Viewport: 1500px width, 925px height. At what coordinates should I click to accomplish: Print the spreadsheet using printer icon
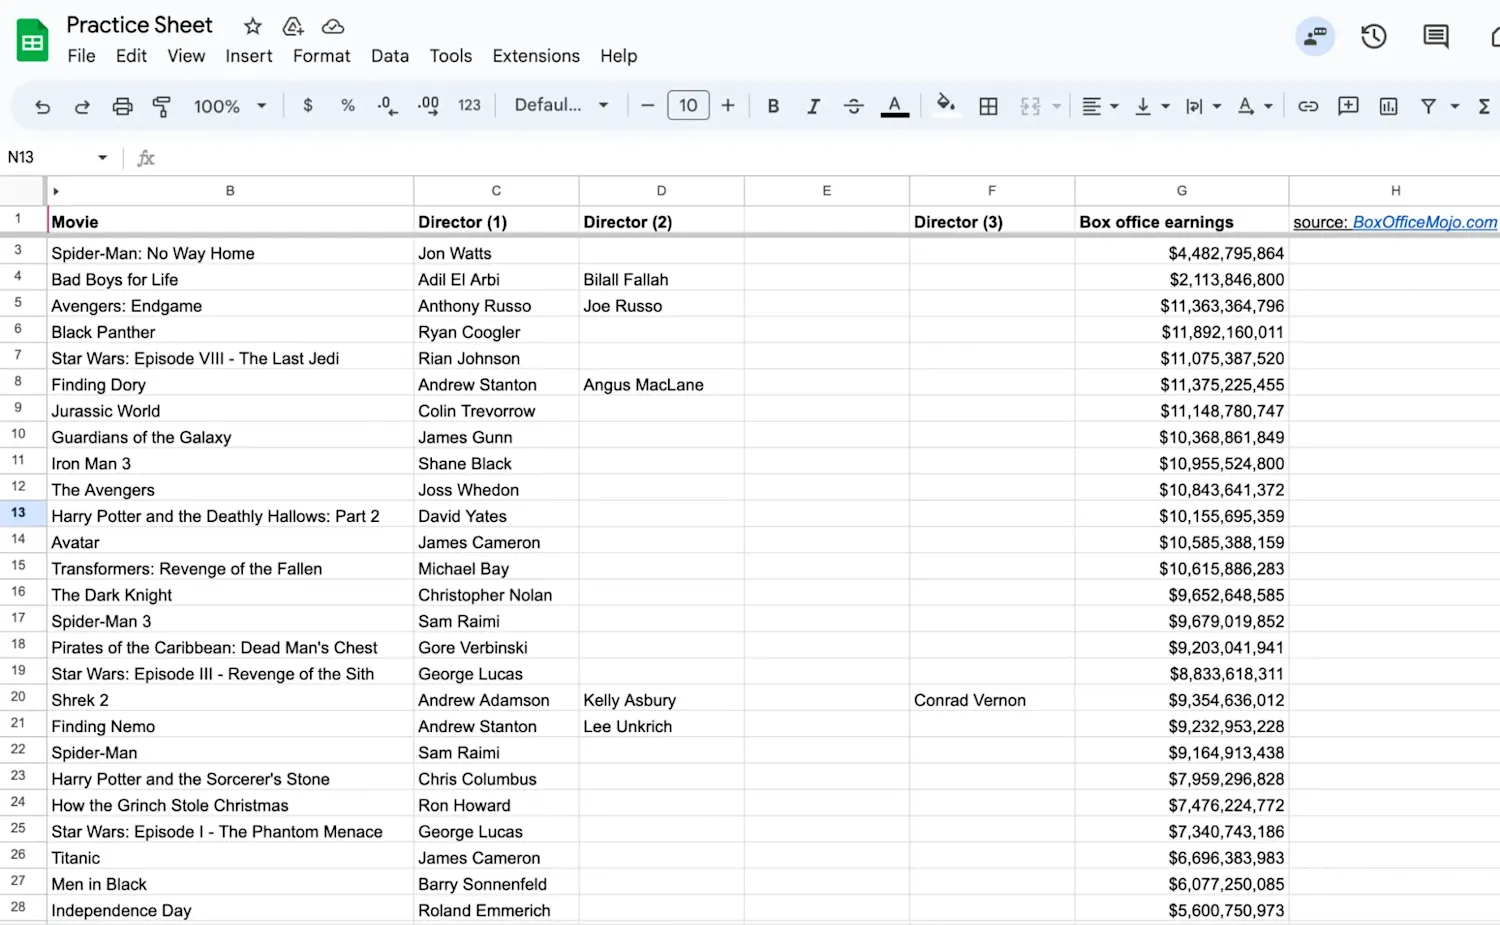coord(122,106)
